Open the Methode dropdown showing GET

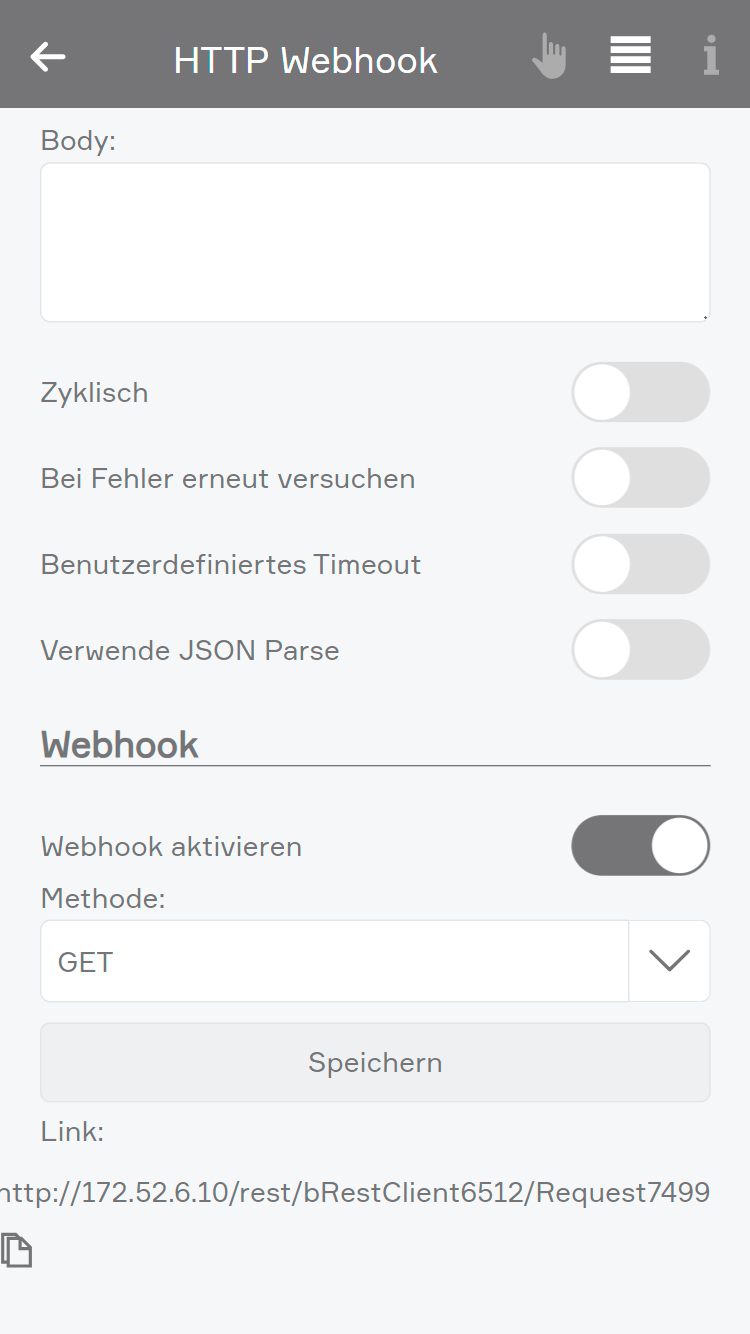tap(334, 961)
